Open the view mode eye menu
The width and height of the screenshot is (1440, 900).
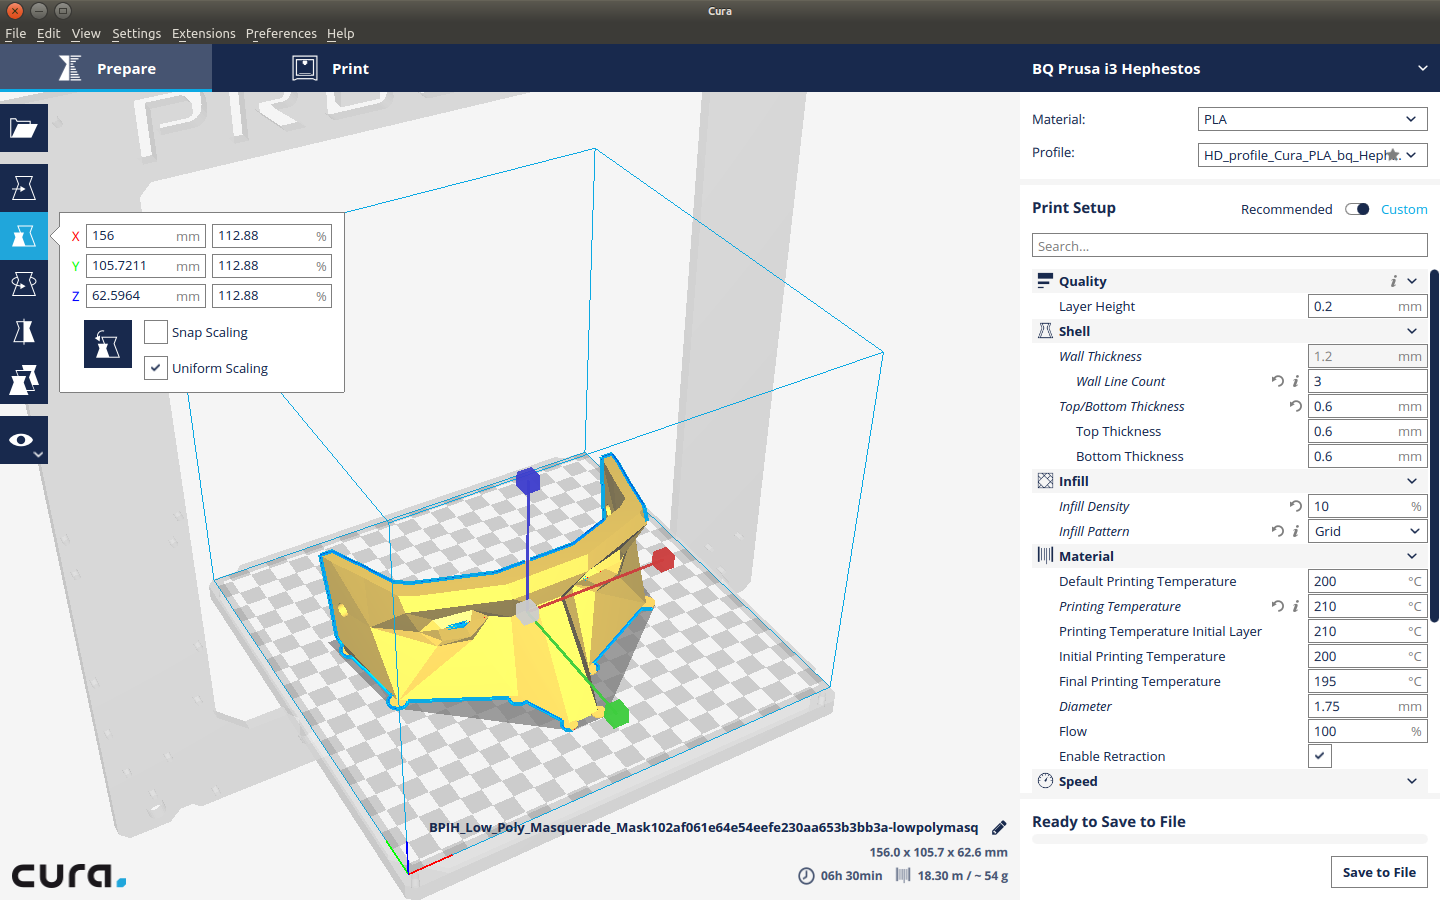(x=24, y=440)
